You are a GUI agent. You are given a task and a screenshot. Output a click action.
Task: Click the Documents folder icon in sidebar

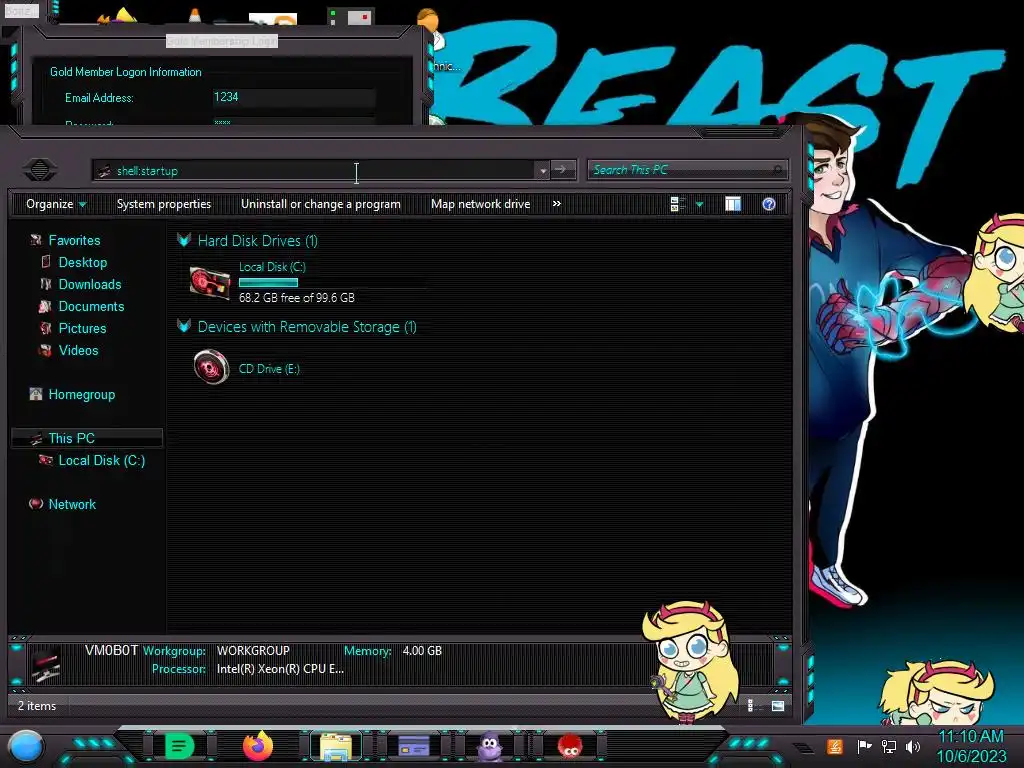pos(45,306)
